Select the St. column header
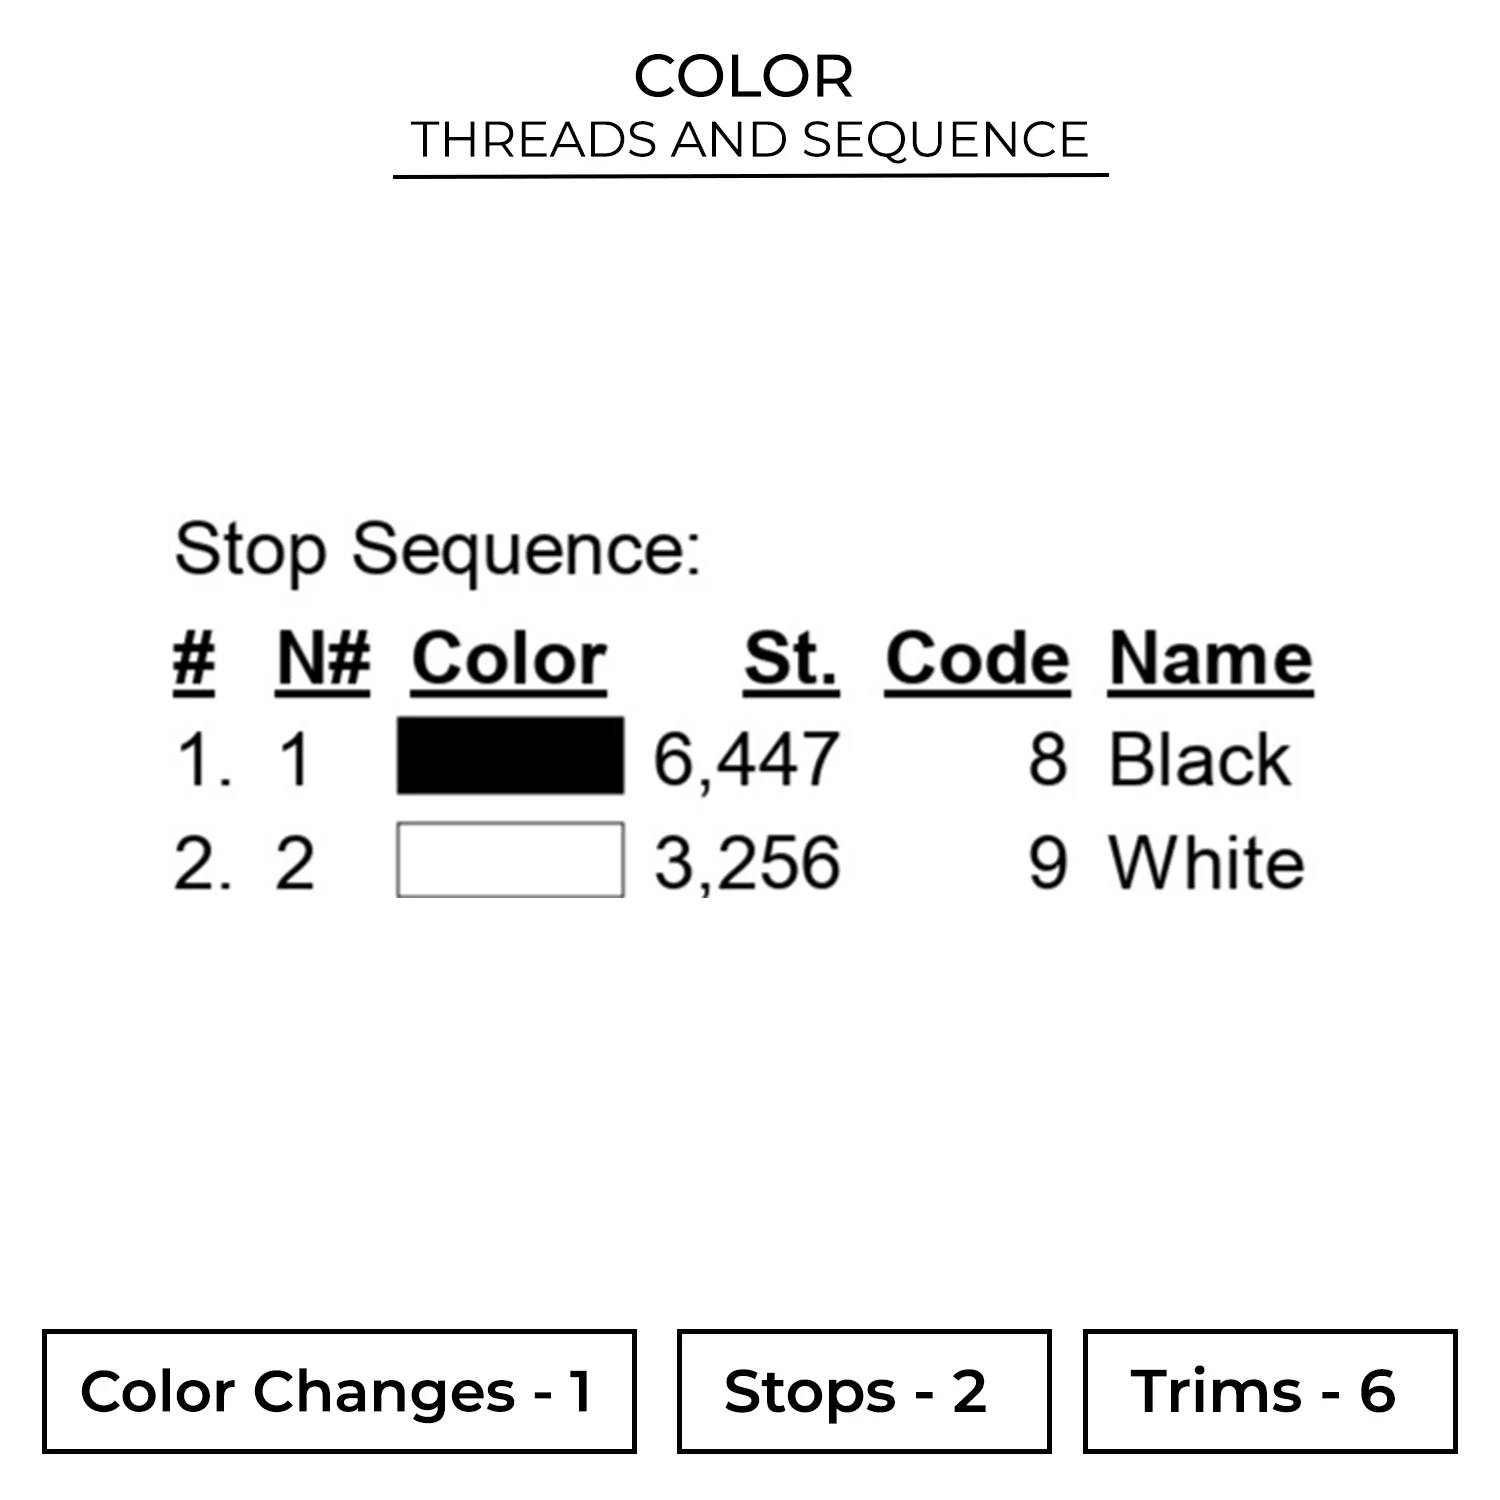 click(790, 660)
